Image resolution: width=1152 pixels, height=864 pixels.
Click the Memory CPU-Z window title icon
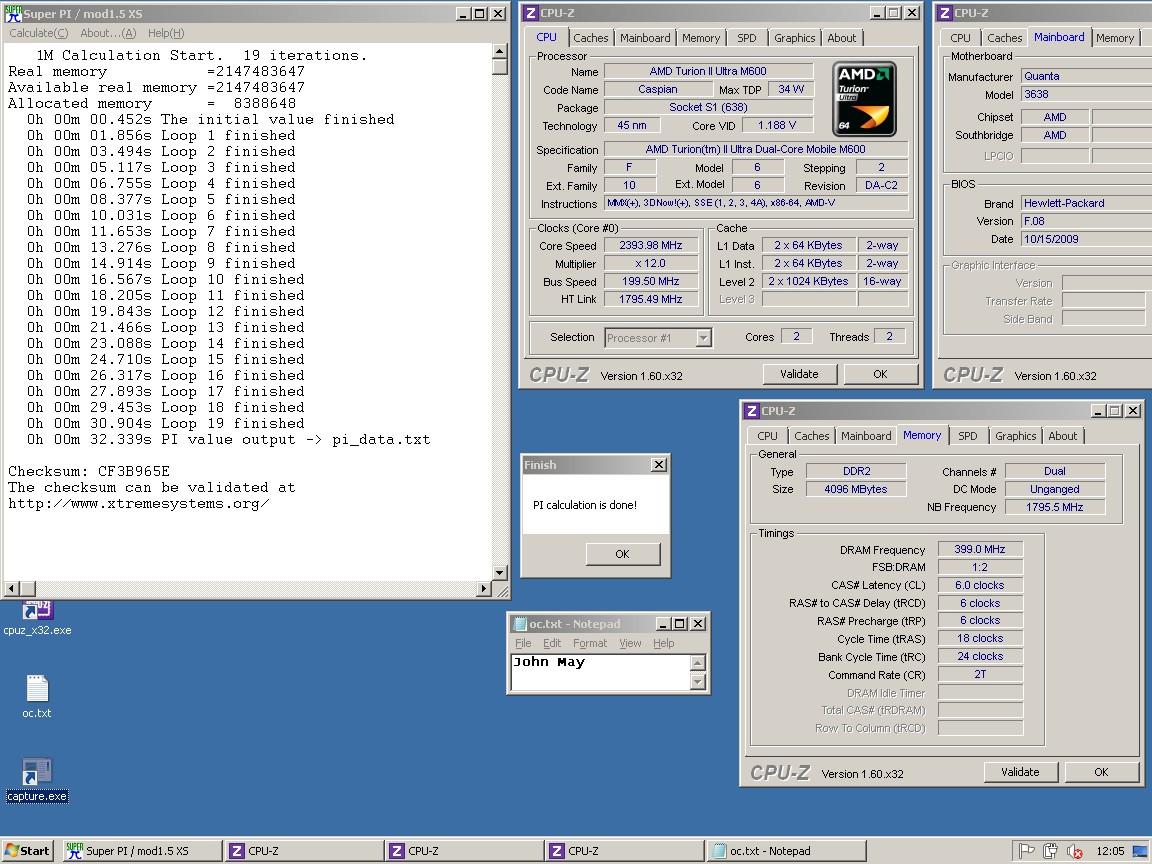752,411
